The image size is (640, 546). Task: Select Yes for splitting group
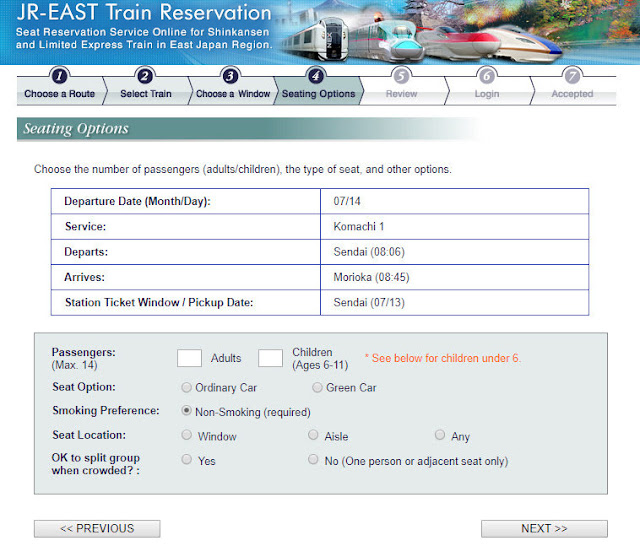click(x=187, y=459)
